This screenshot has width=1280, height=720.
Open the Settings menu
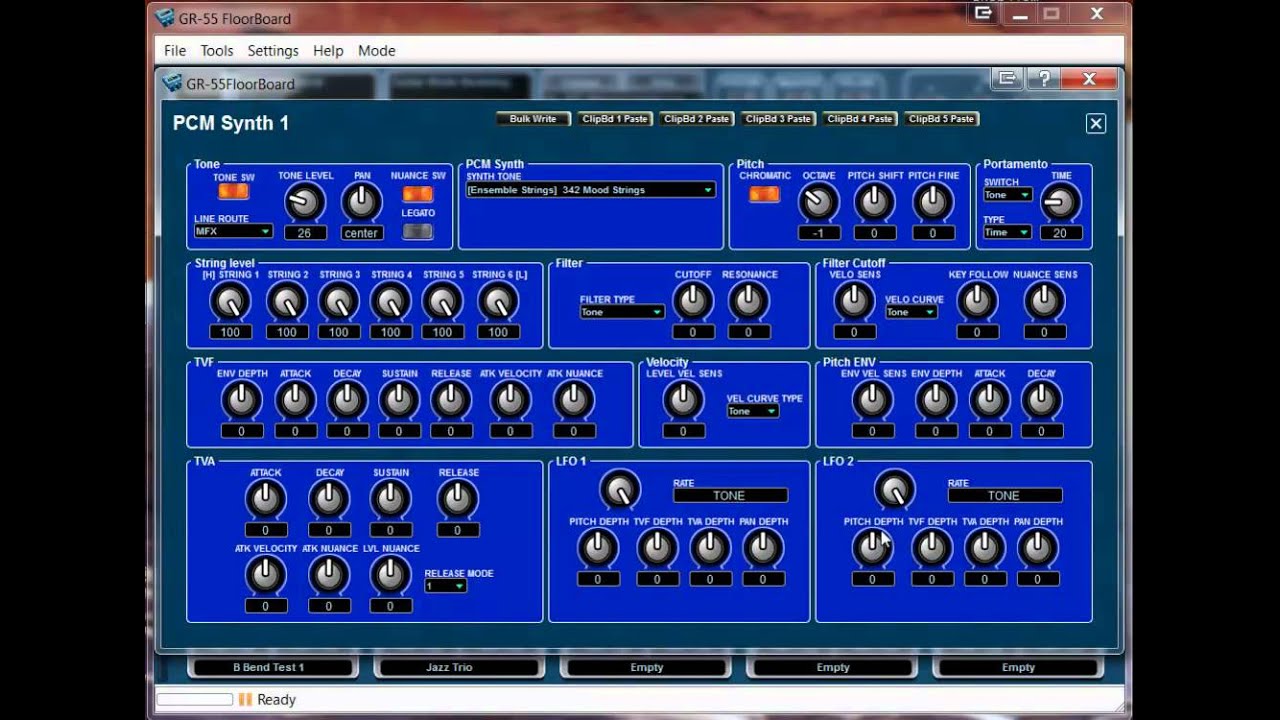pyautogui.click(x=273, y=50)
